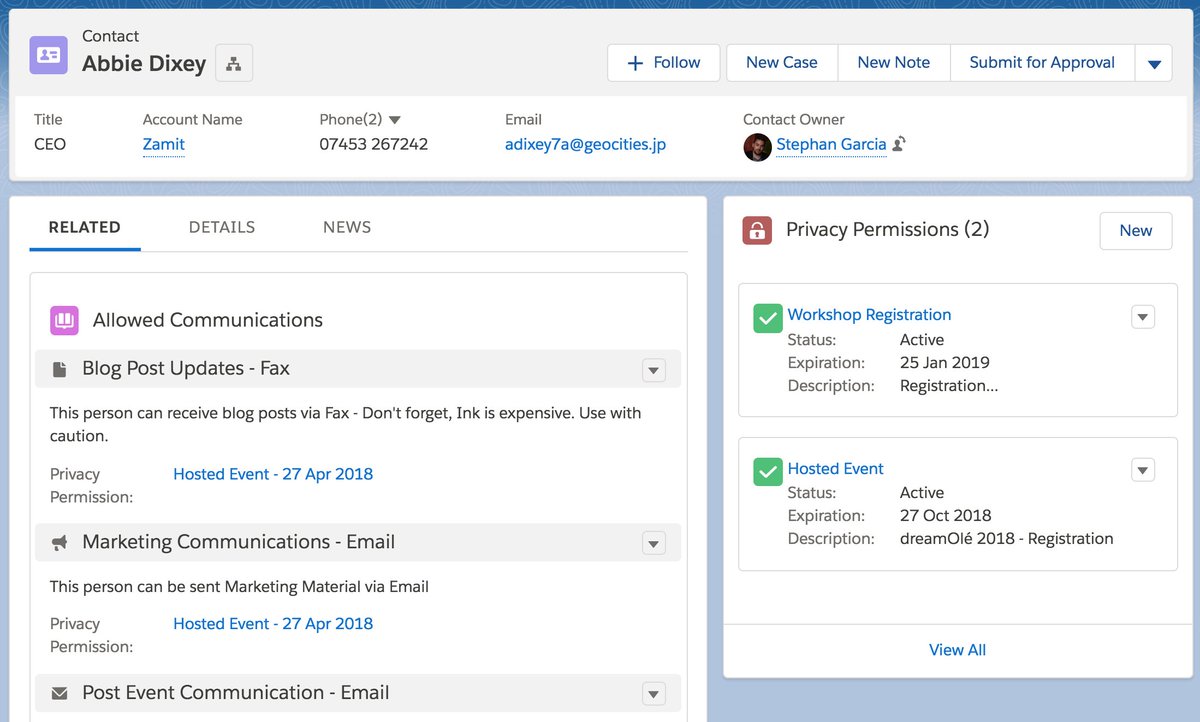
Task: Click the megaphone icon beside Marketing Communications
Action: [59, 542]
